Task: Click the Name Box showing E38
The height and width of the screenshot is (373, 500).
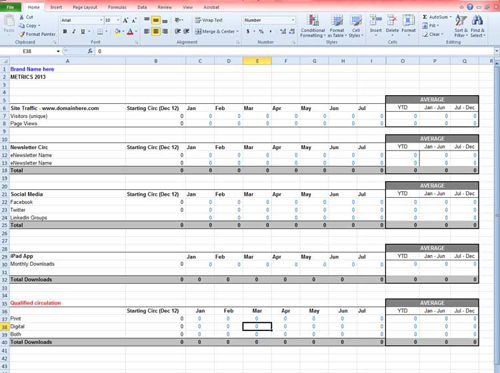Action: point(28,51)
